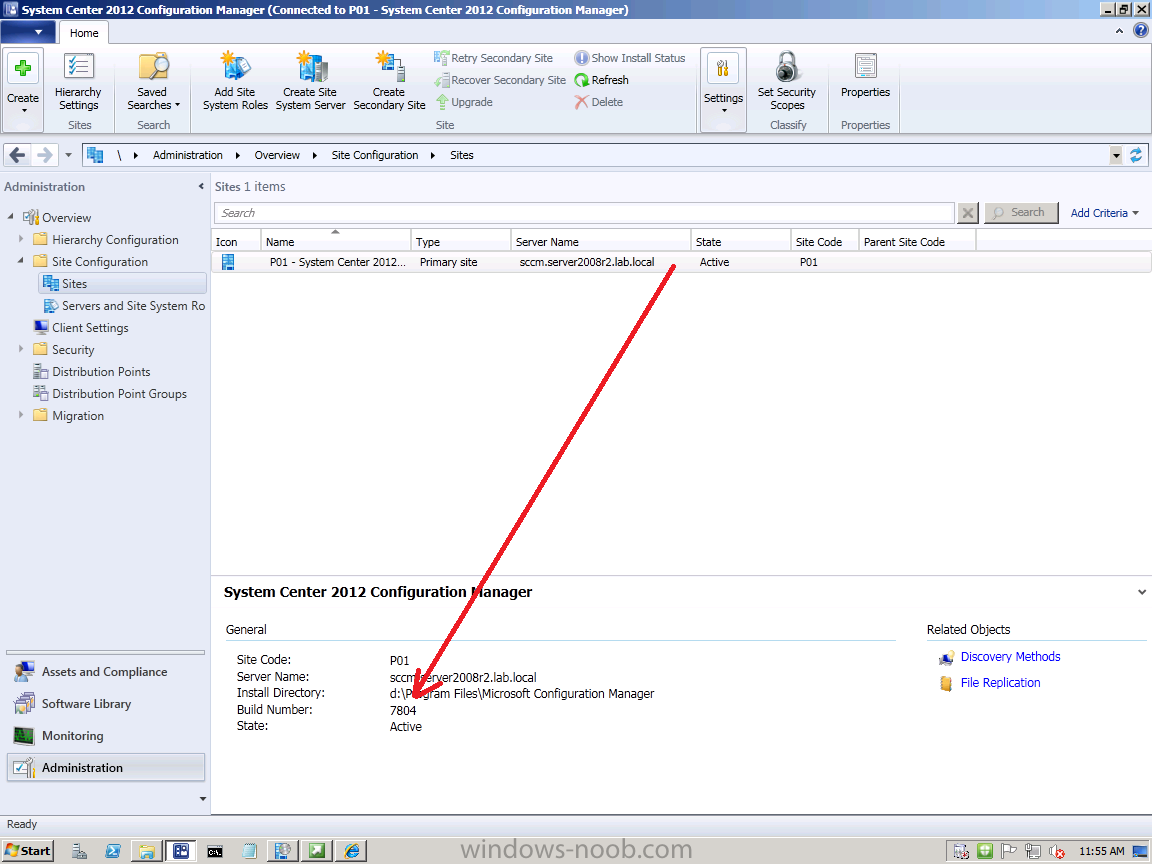
Task: Open site Properties from ribbon
Action: point(865,76)
